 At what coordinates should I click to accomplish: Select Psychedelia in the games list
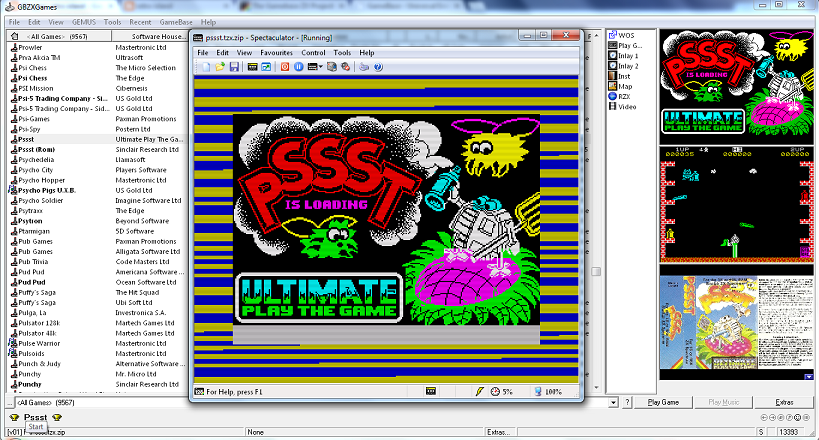point(98,160)
